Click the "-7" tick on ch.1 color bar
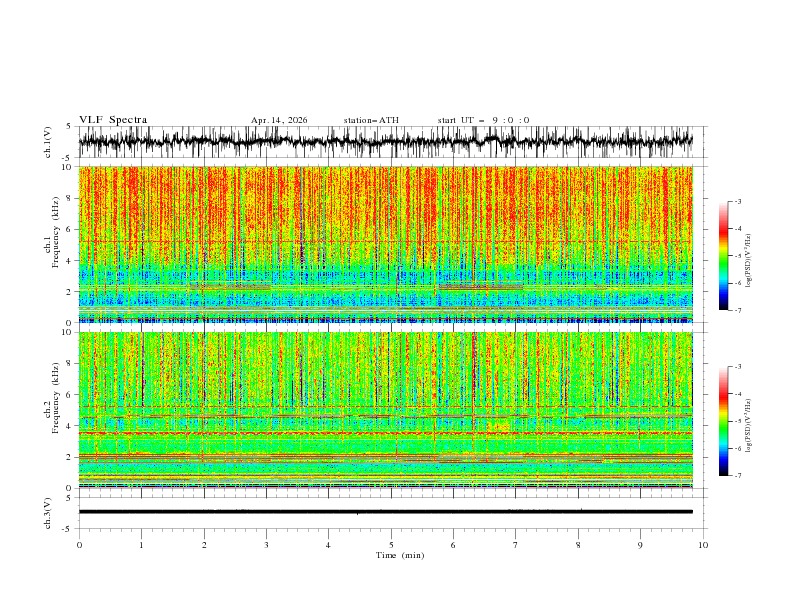 click(x=738, y=310)
